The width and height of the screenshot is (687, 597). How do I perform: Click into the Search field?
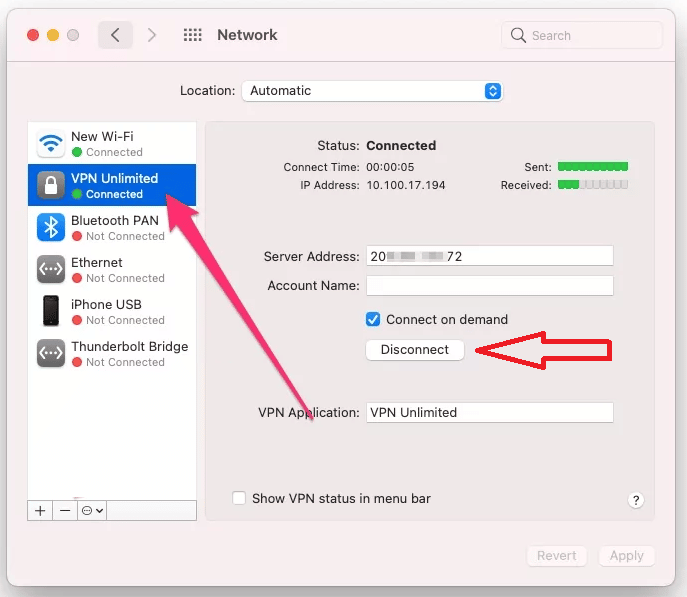point(582,35)
